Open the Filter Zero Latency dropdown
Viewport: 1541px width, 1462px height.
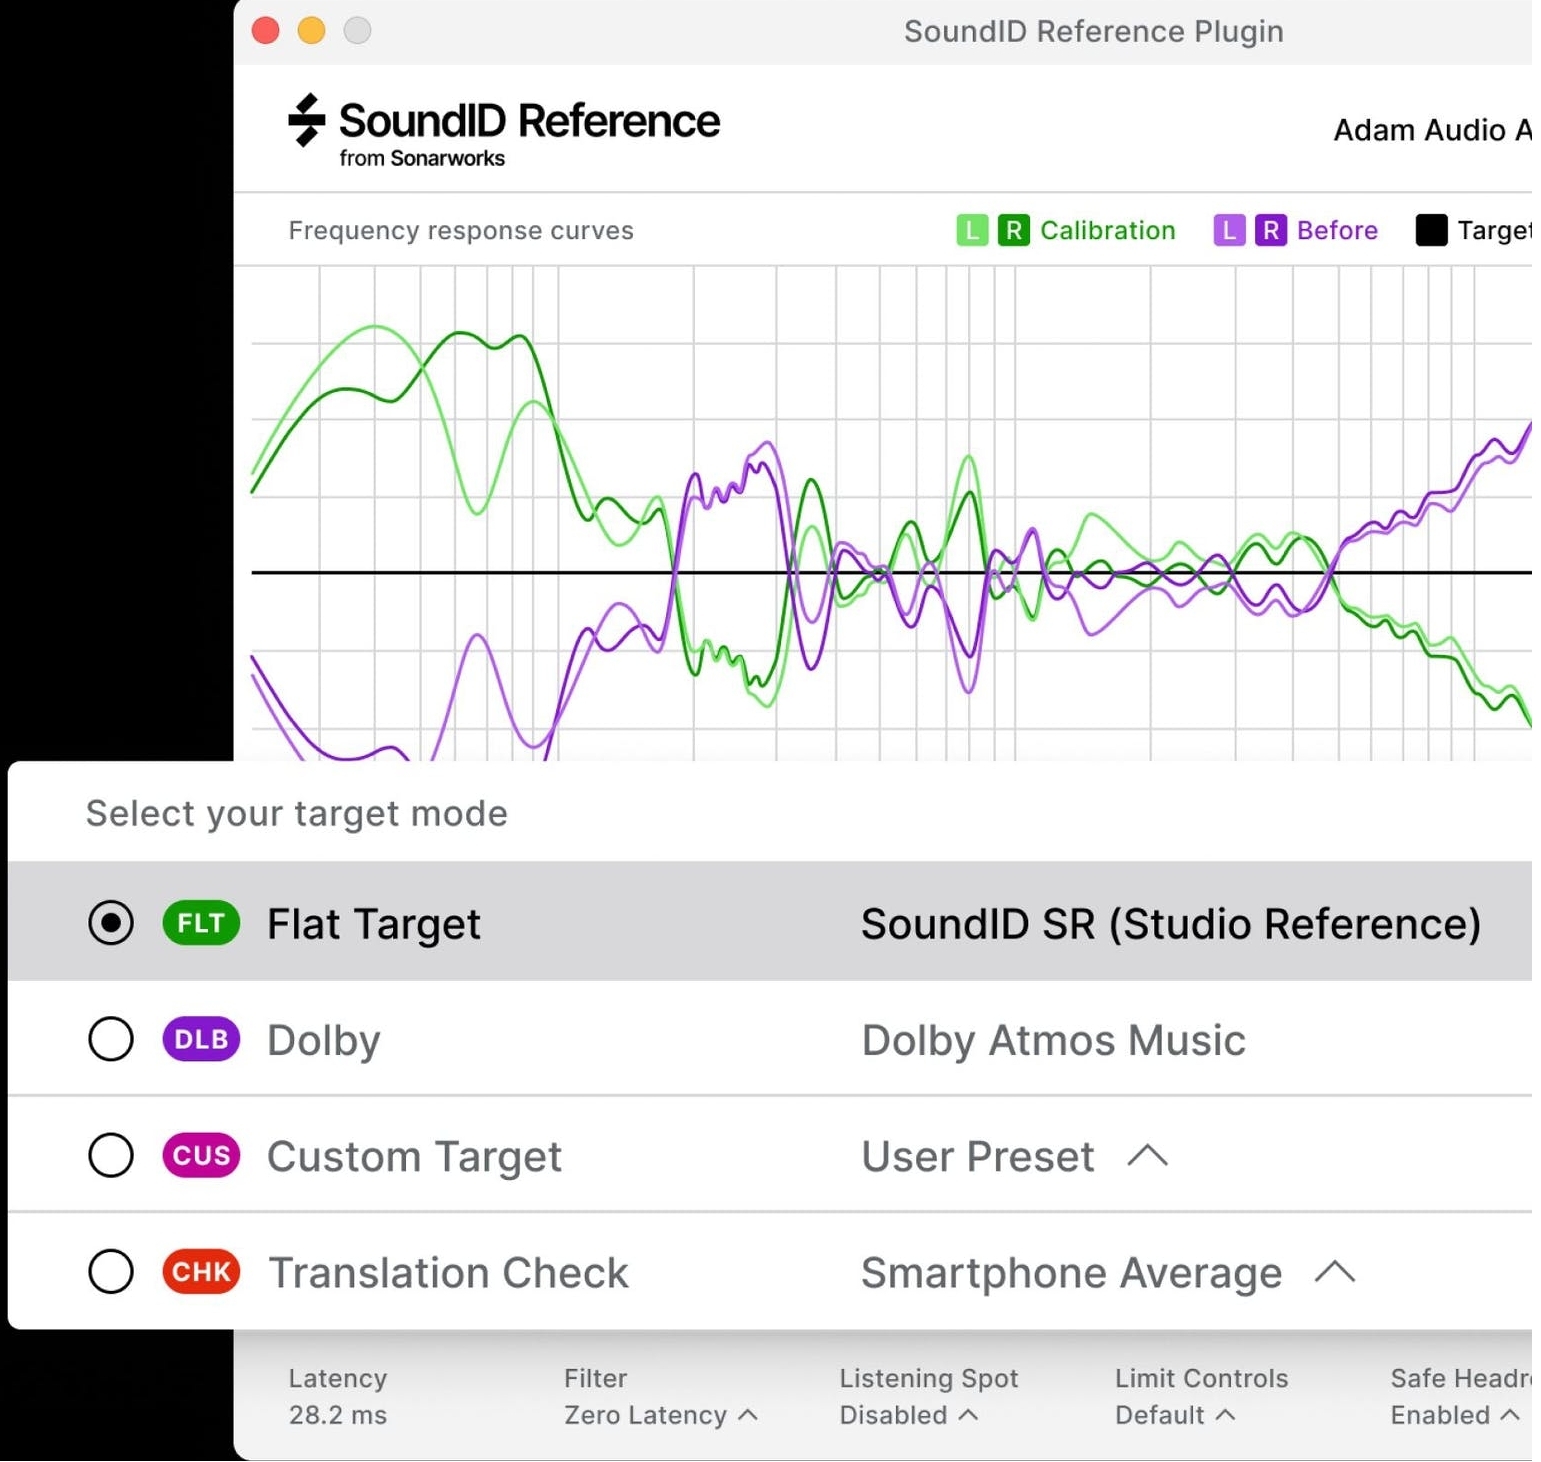pyautogui.click(x=660, y=1415)
